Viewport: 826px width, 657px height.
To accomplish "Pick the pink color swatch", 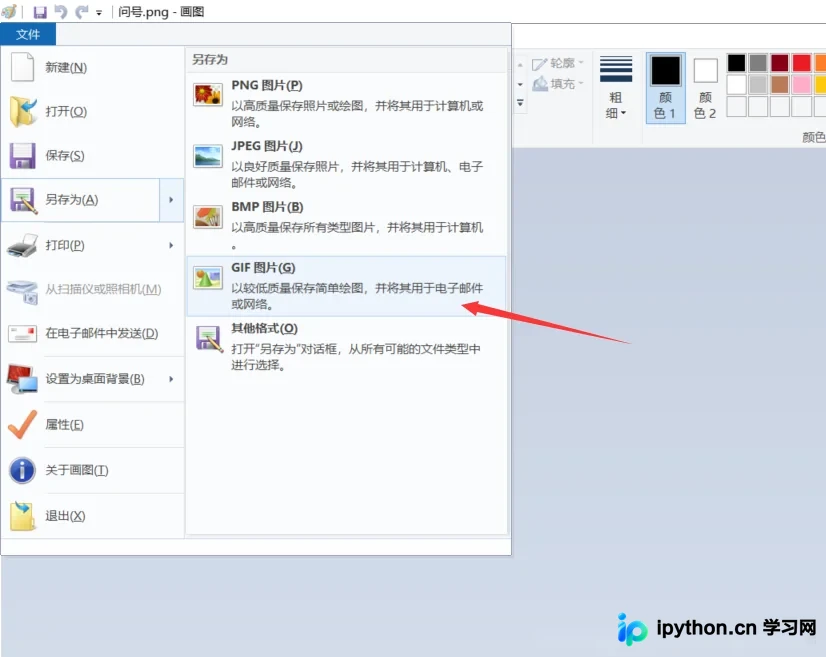I will tap(801, 84).
